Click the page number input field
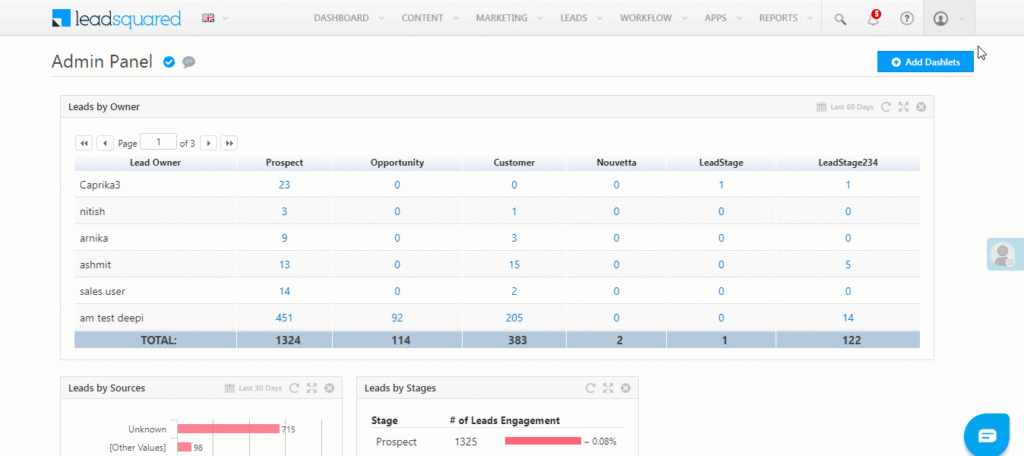The height and width of the screenshot is (456, 1024). pos(159,142)
